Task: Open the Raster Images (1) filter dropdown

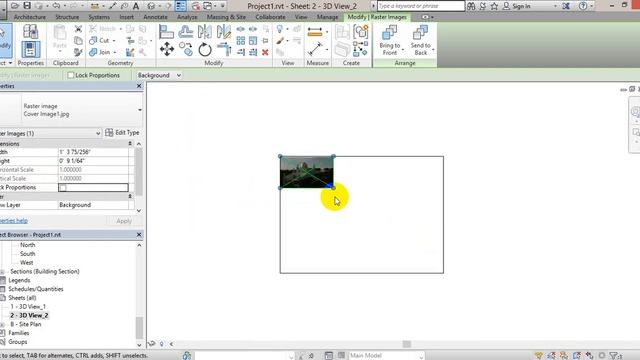Action: coord(98,133)
